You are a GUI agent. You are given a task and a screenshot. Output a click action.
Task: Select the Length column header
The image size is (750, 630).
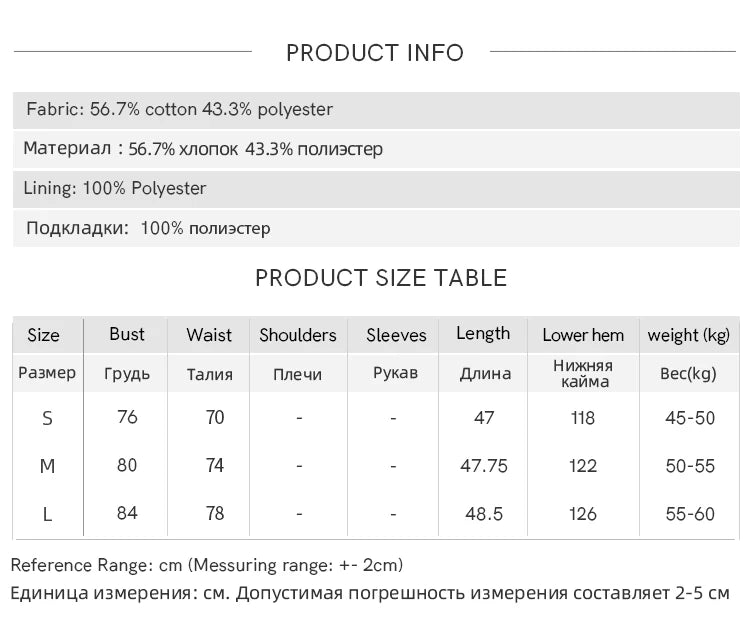483,334
